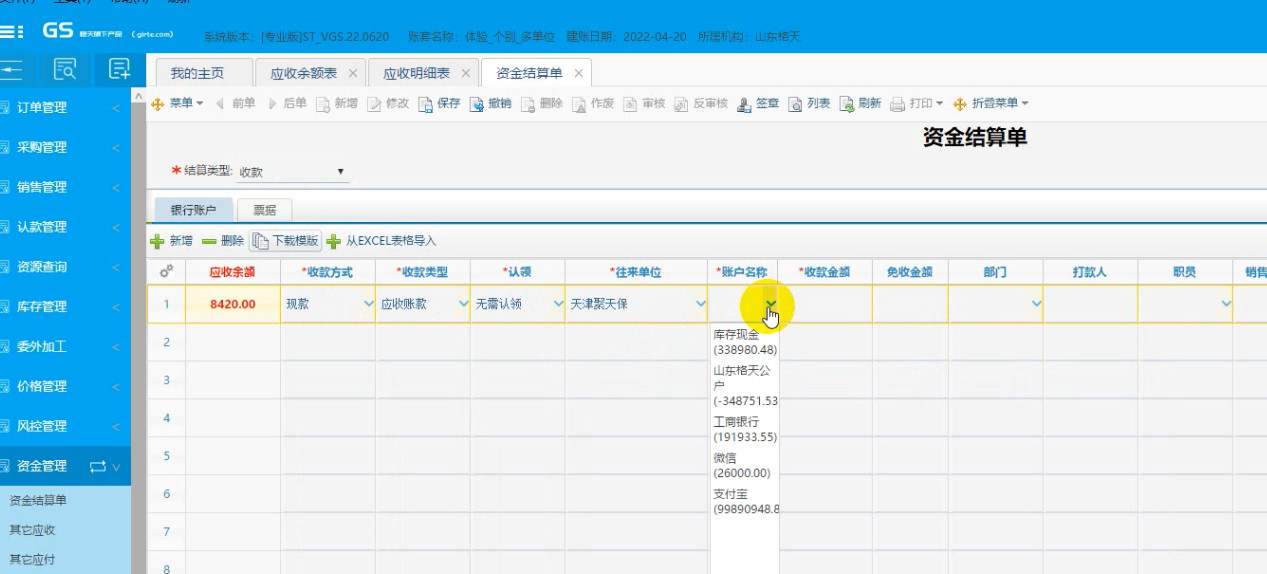1267x574 pixels.
Task: Expand 认款管理 in the sidebar
Action: pyautogui.click(x=65, y=227)
